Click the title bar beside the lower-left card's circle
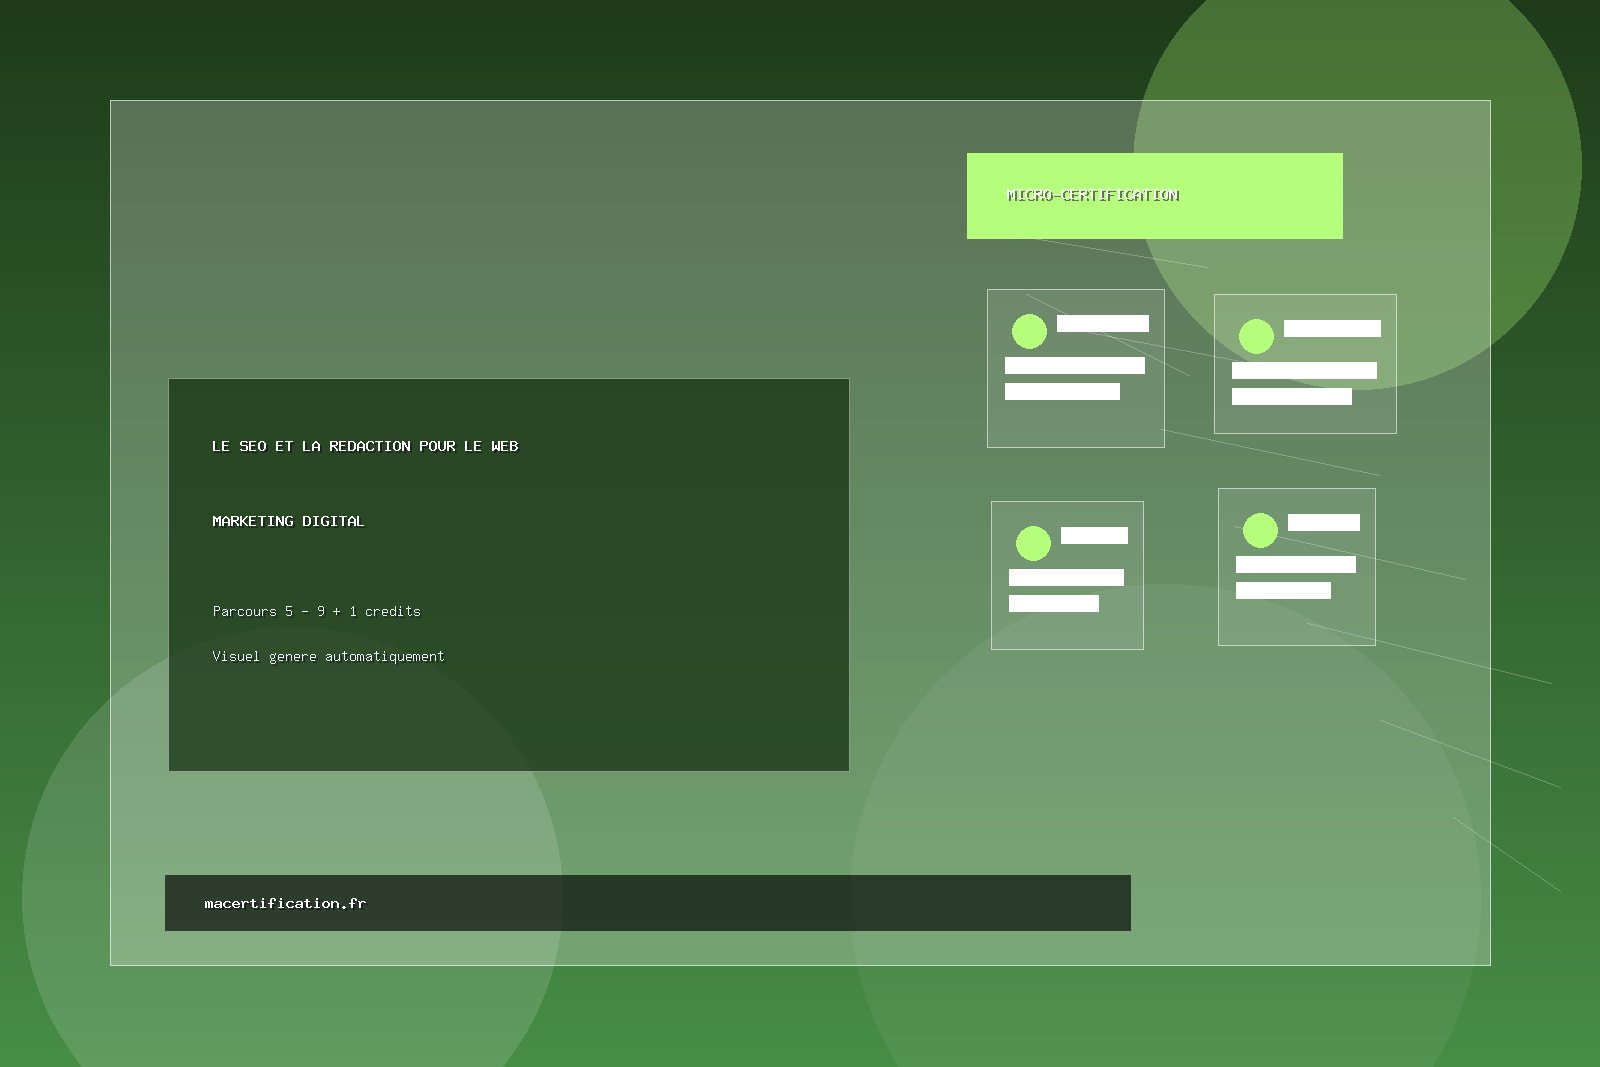The height and width of the screenshot is (1067, 1600). tap(1094, 535)
